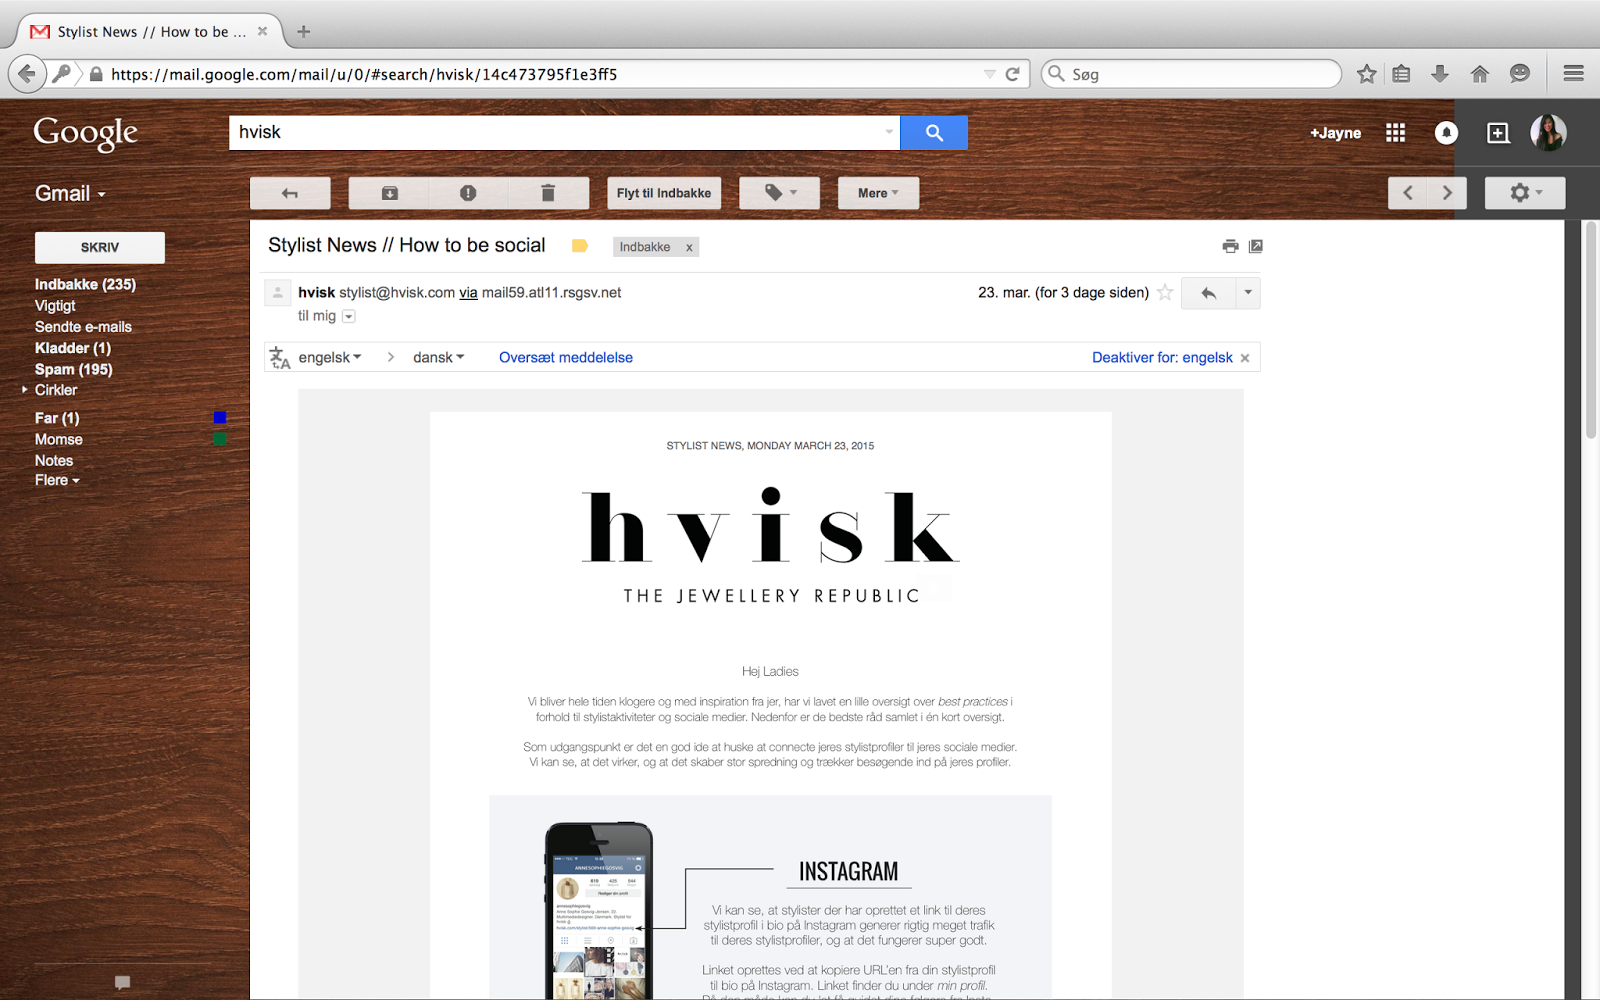Click the browser Søg search box
The width and height of the screenshot is (1600, 1000).
[x=1191, y=74]
